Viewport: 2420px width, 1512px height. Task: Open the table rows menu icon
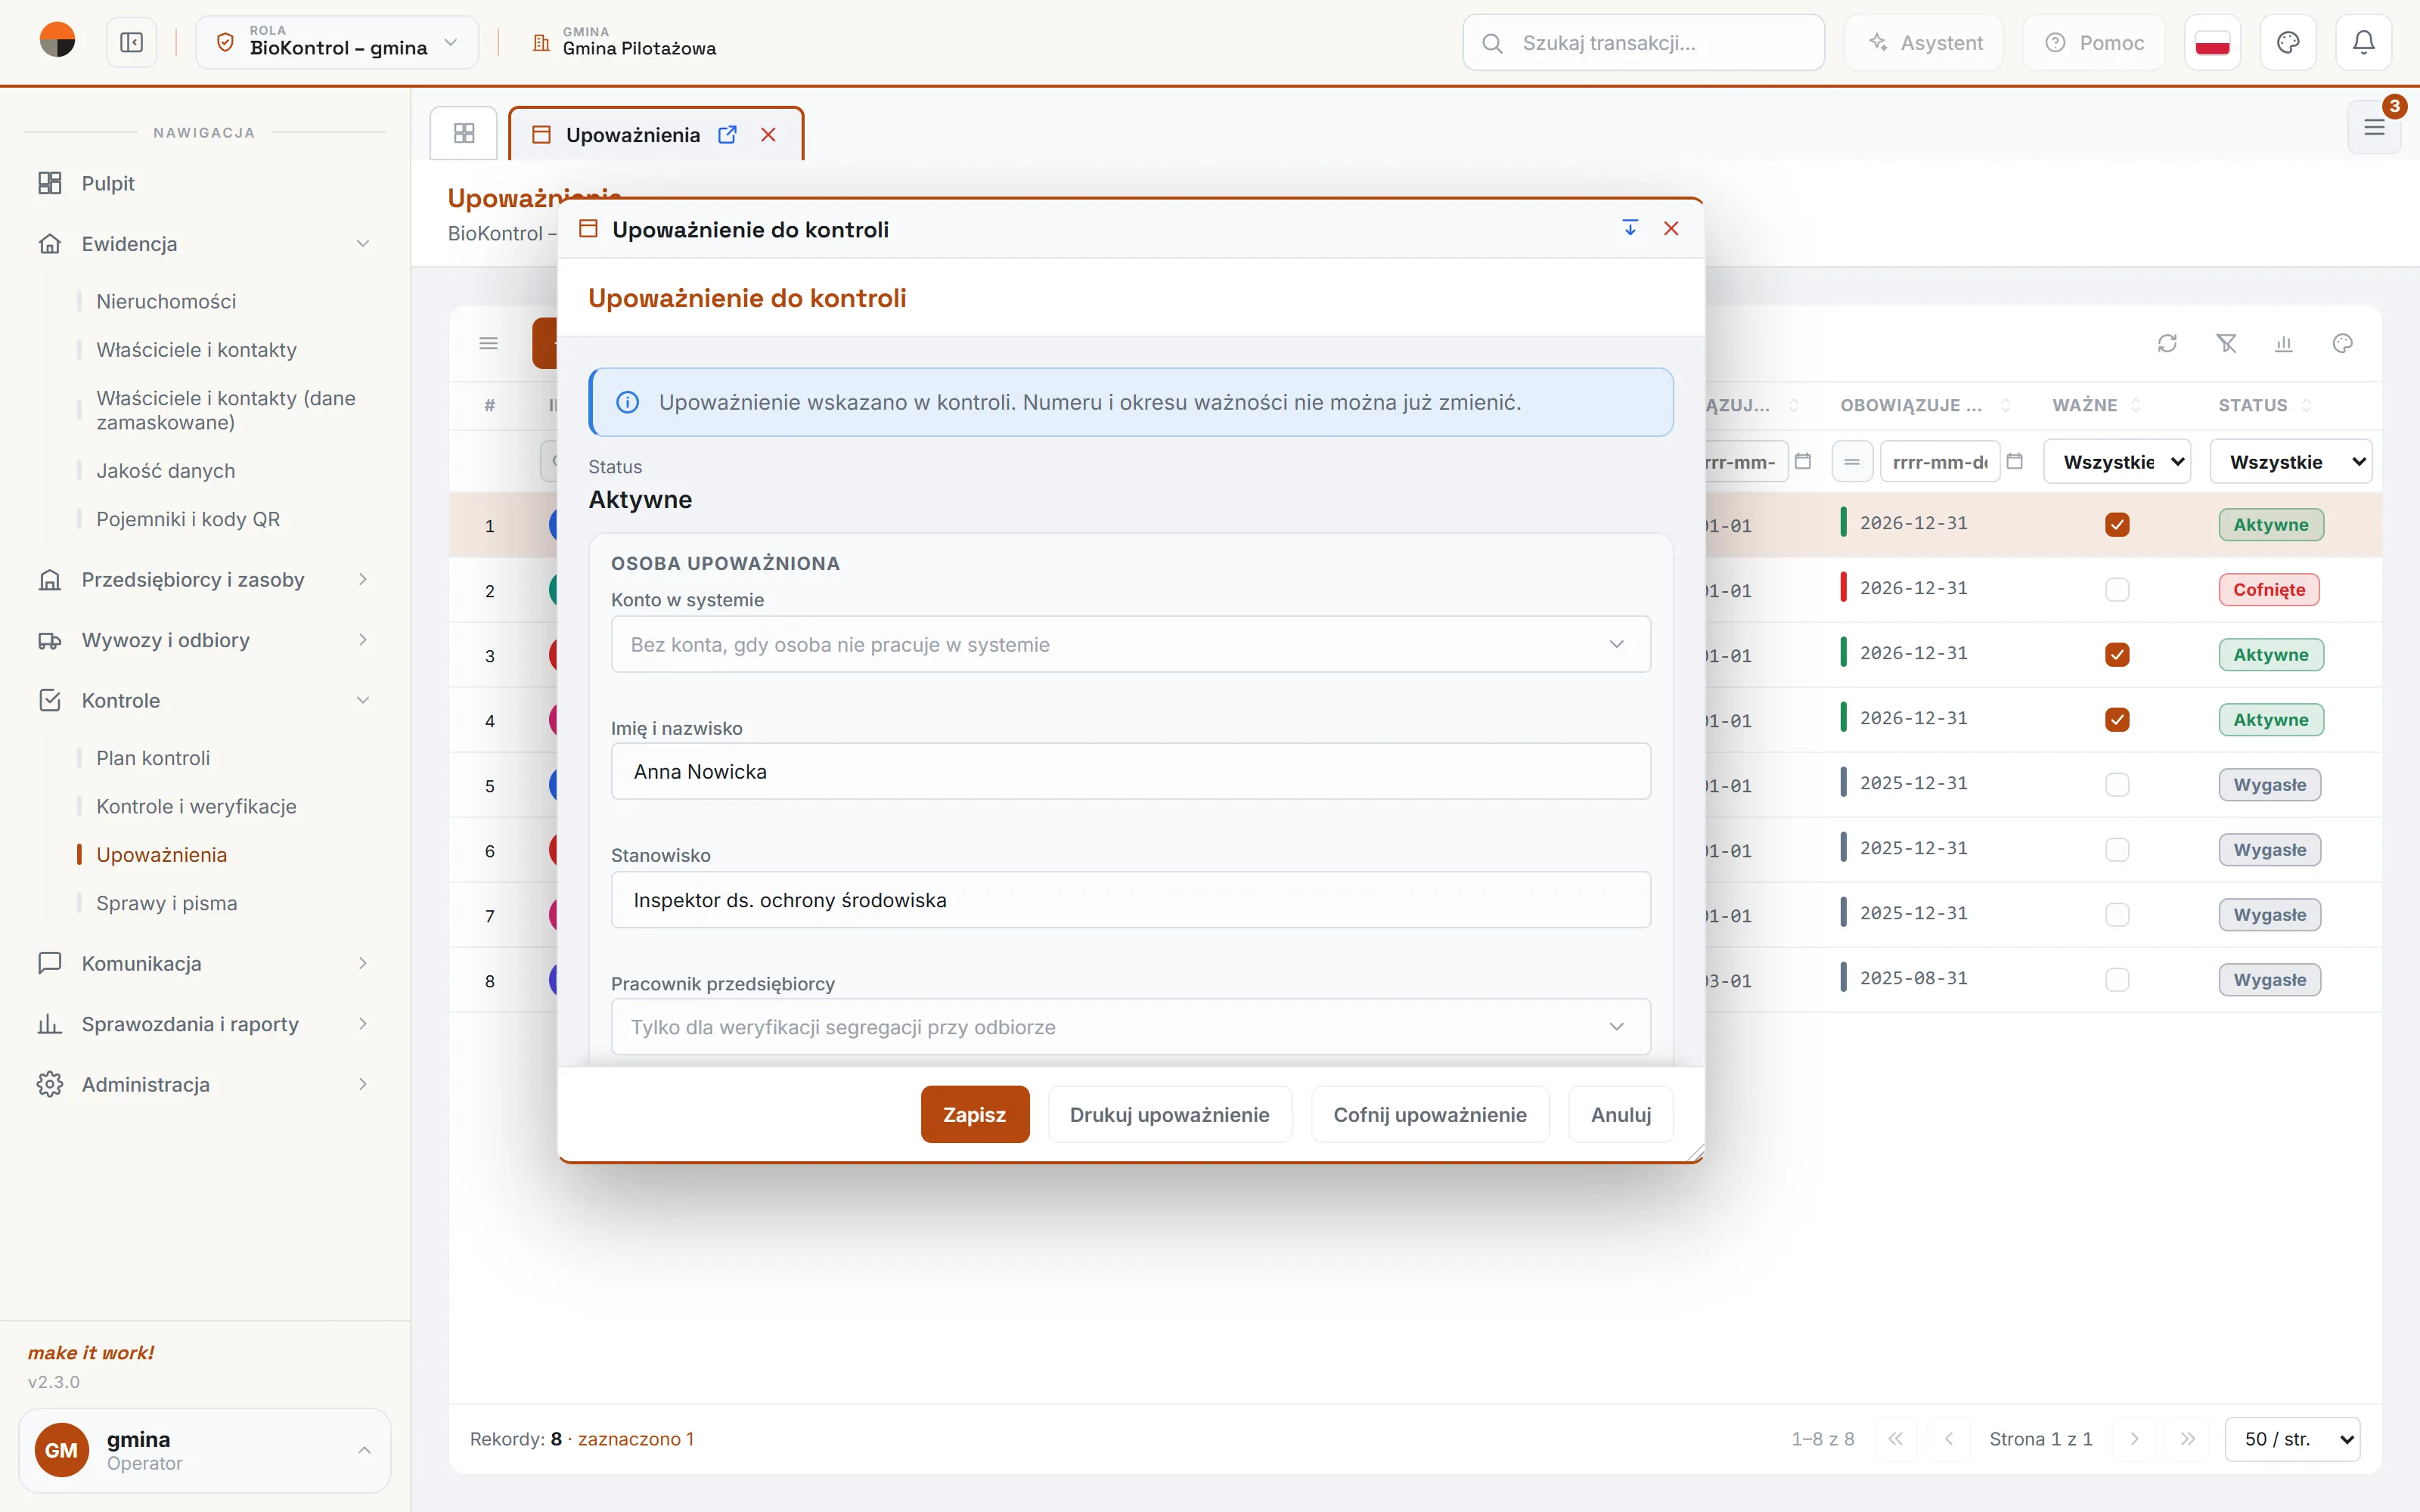(x=489, y=343)
